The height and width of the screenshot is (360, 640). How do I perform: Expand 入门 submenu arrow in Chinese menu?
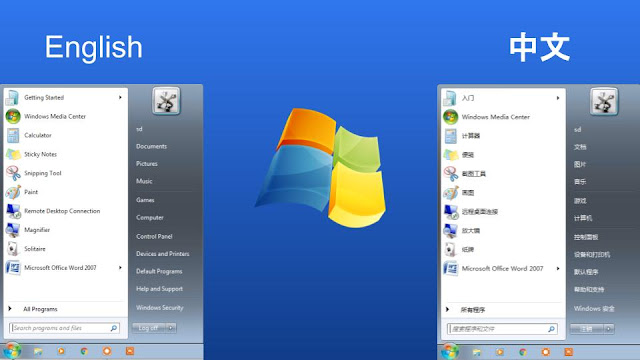click(558, 98)
